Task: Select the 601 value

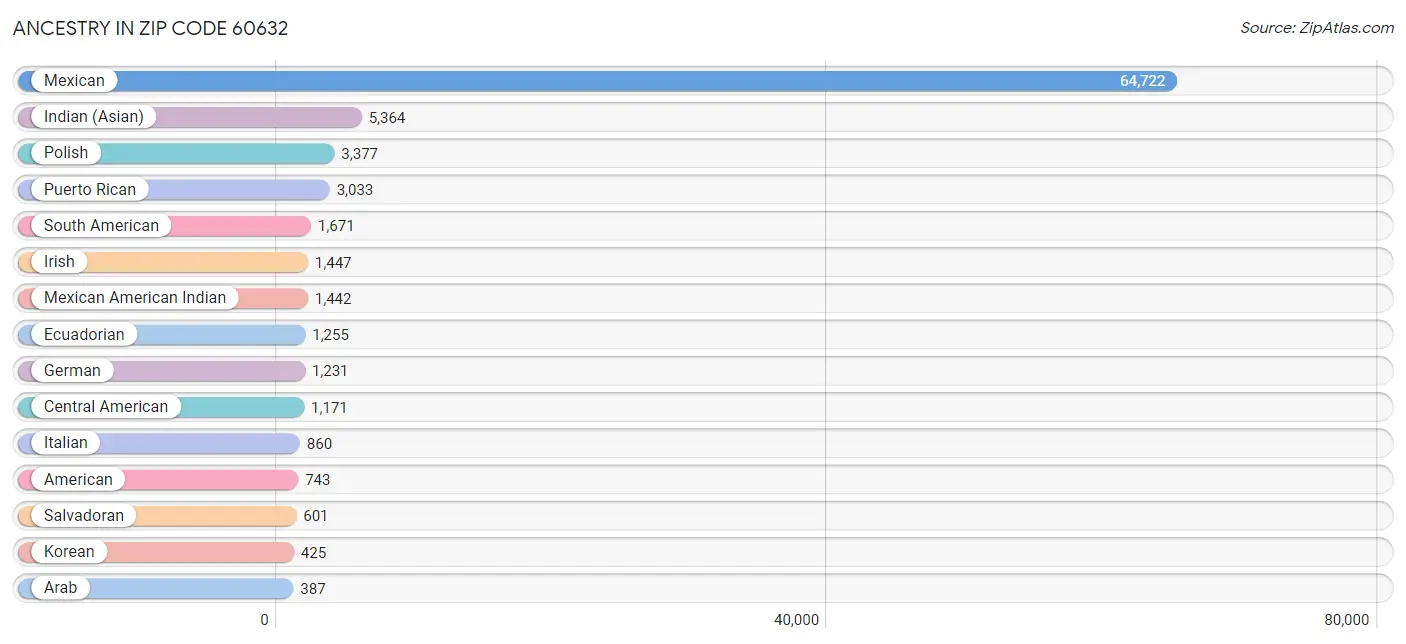Action: [316, 516]
